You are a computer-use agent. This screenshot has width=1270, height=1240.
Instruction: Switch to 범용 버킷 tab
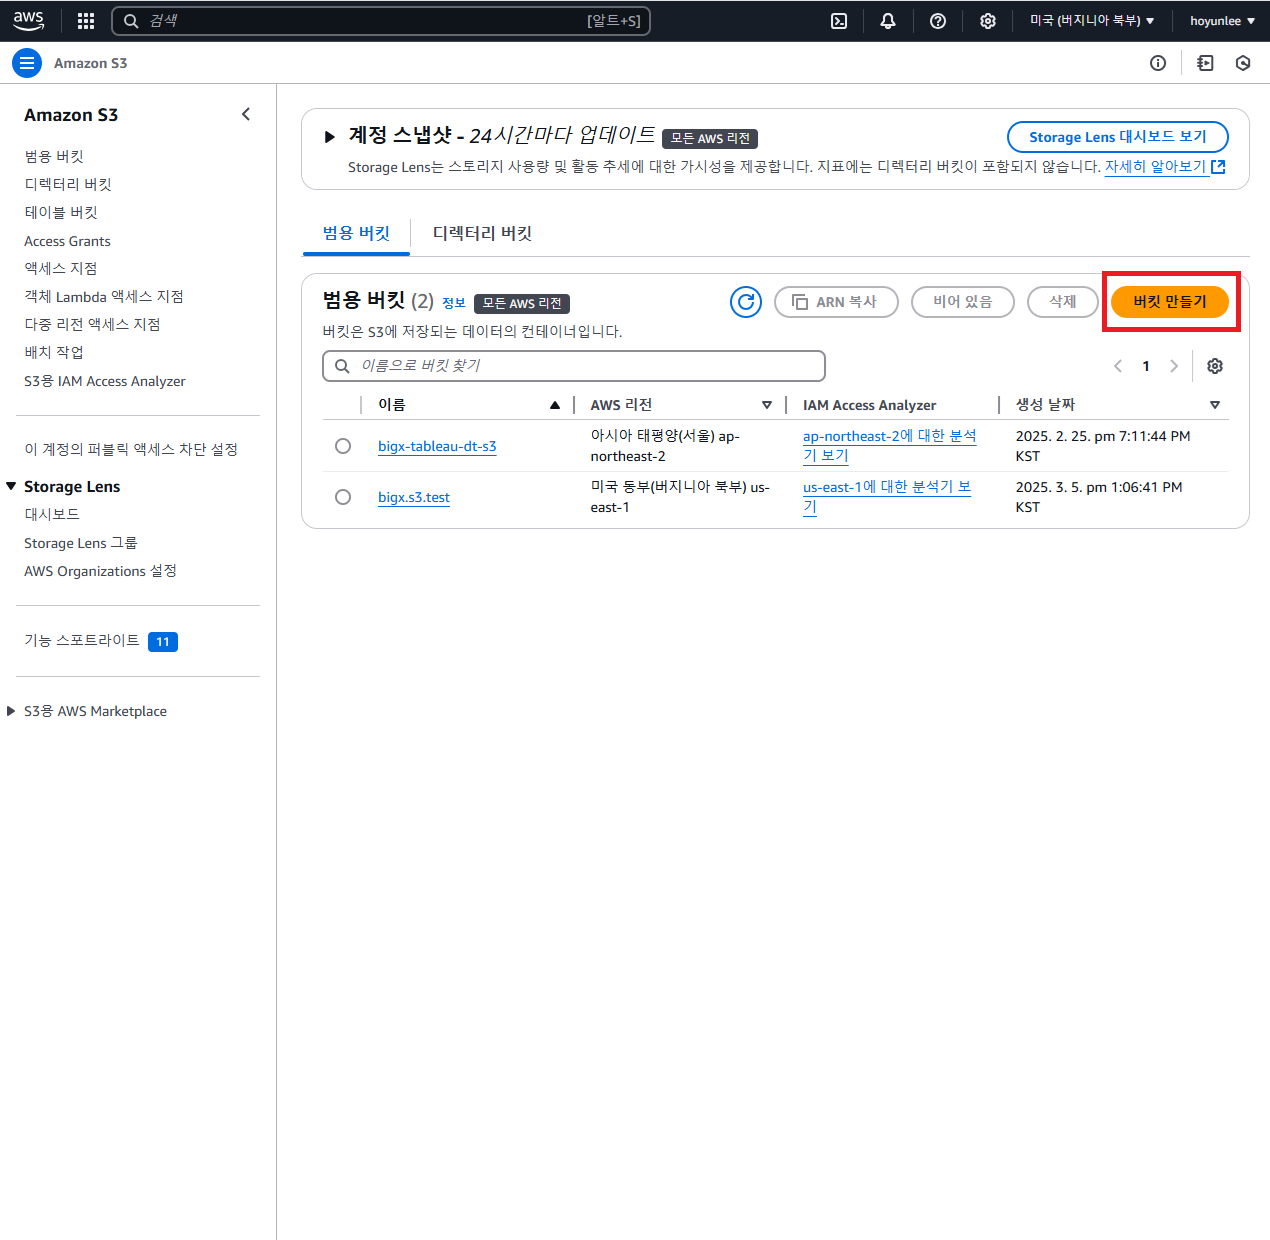click(x=356, y=233)
